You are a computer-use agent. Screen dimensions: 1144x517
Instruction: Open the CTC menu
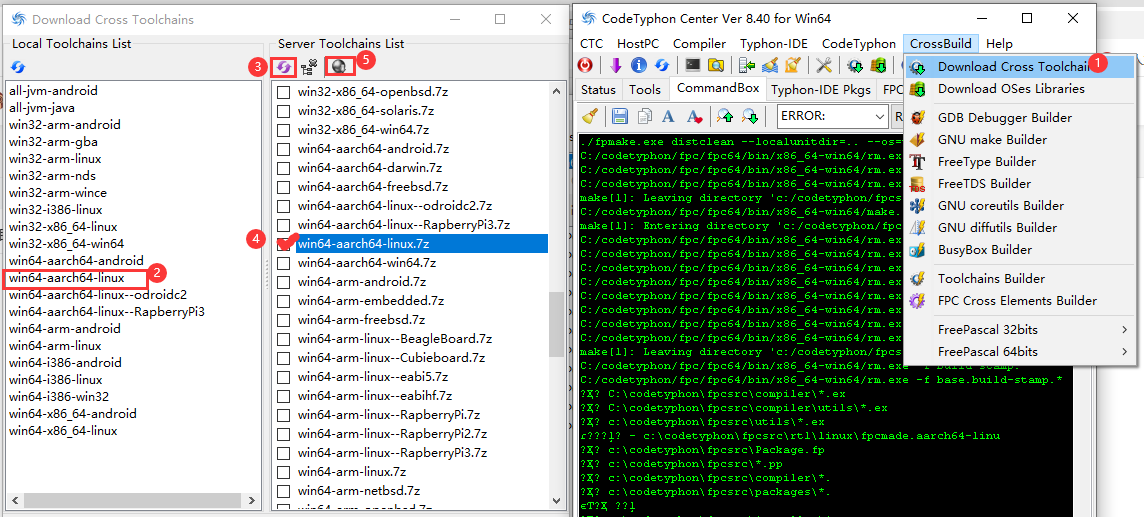(x=592, y=44)
